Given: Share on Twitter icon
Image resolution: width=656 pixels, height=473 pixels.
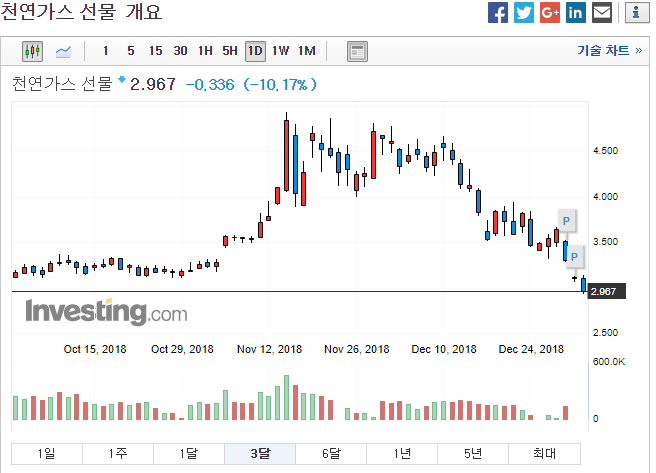Looking at the screenshot, I should pos(524,13).
